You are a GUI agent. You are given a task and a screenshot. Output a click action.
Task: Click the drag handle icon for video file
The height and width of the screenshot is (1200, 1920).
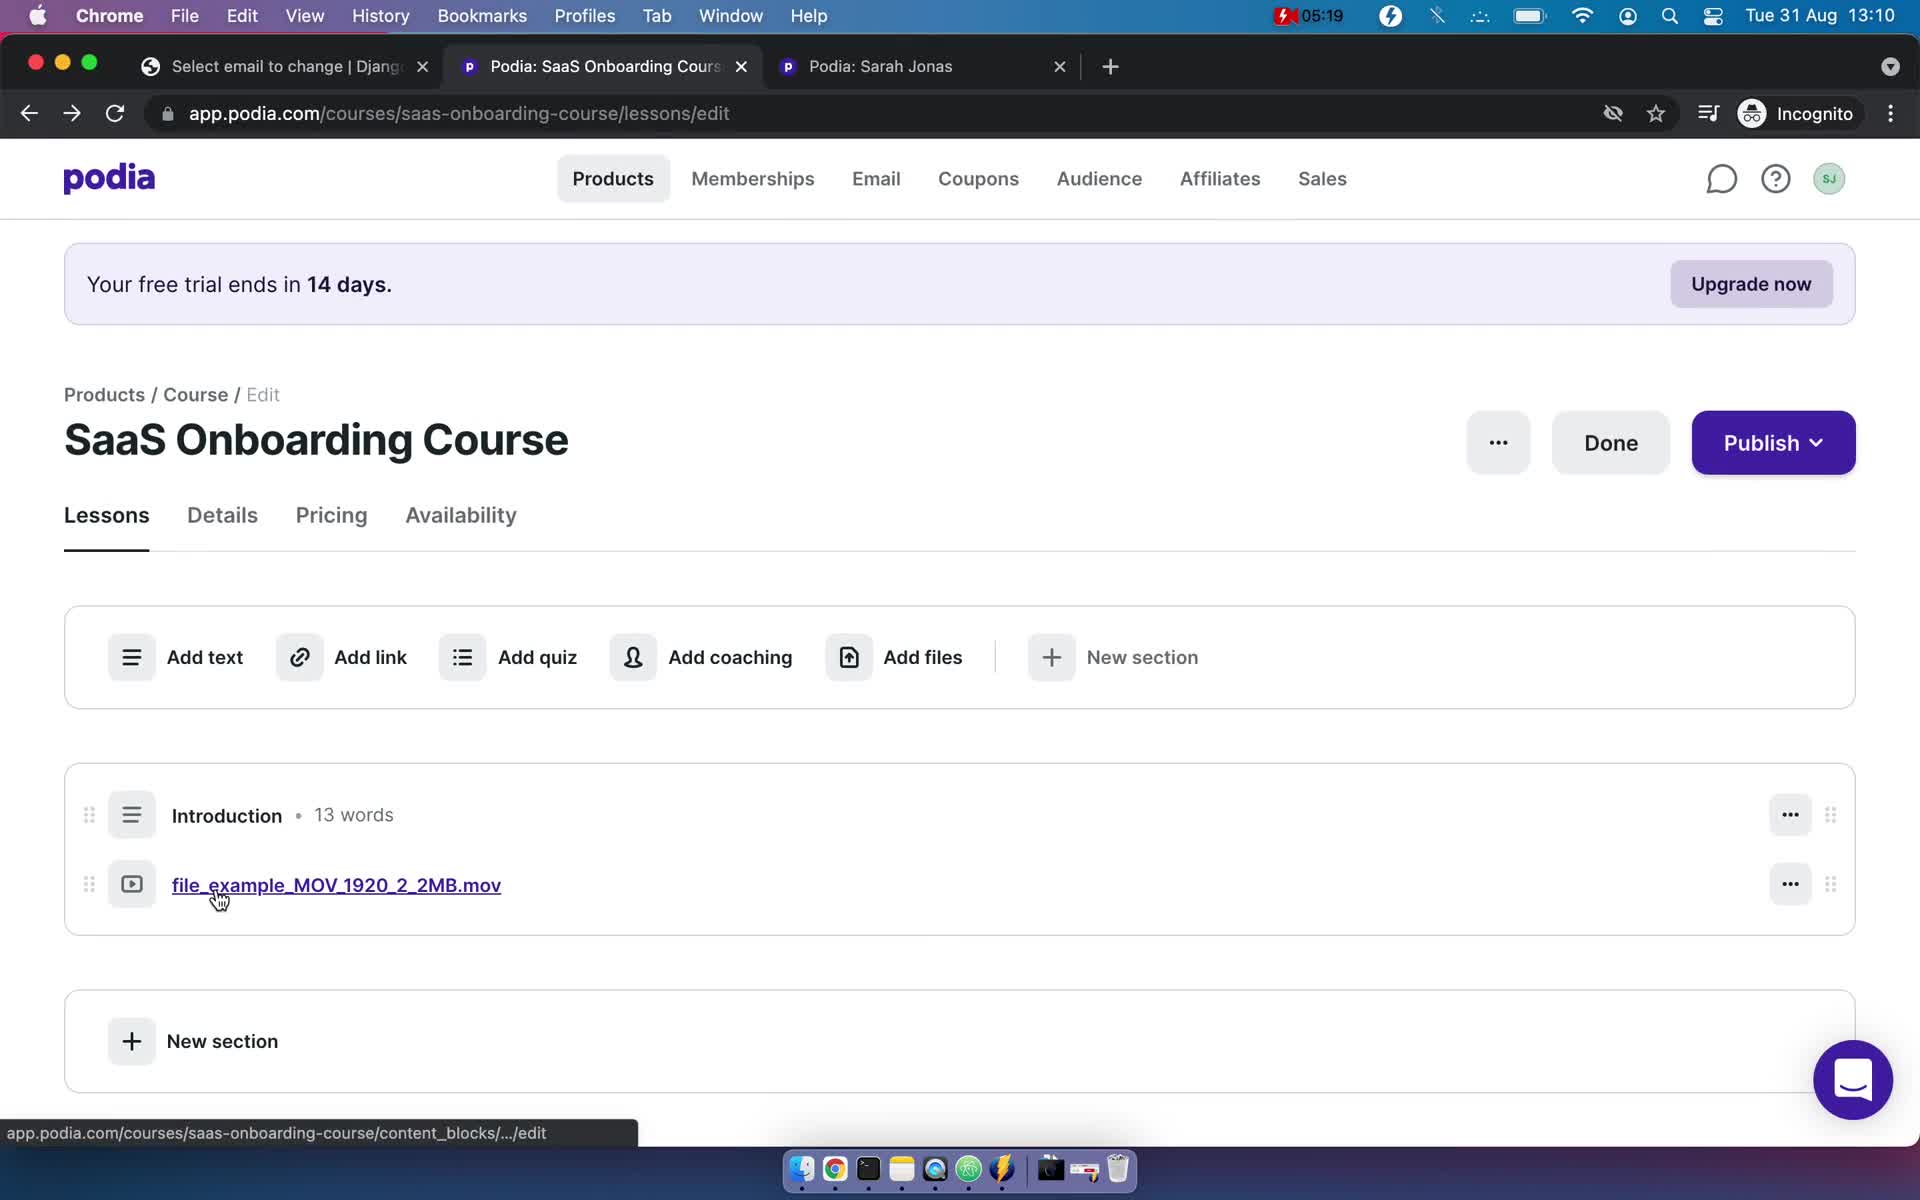86,885
